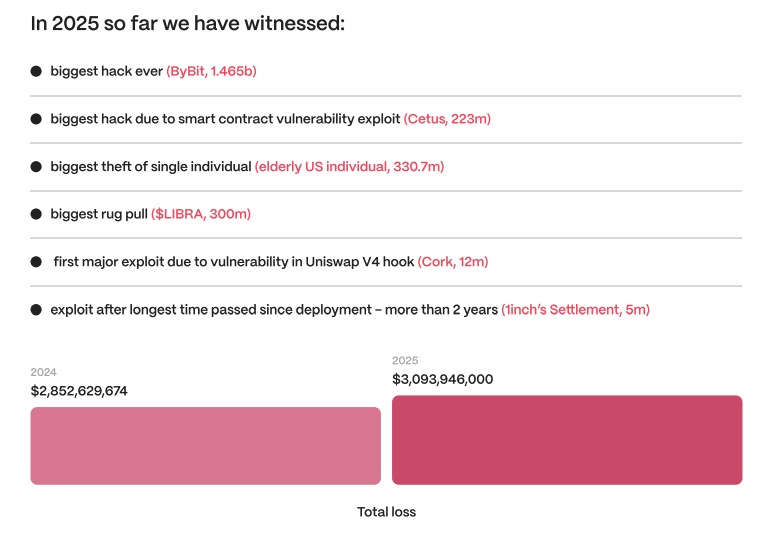Click the 'Total loss' chart caption
This screenshot has height=549, width=771.
[386, 512]
